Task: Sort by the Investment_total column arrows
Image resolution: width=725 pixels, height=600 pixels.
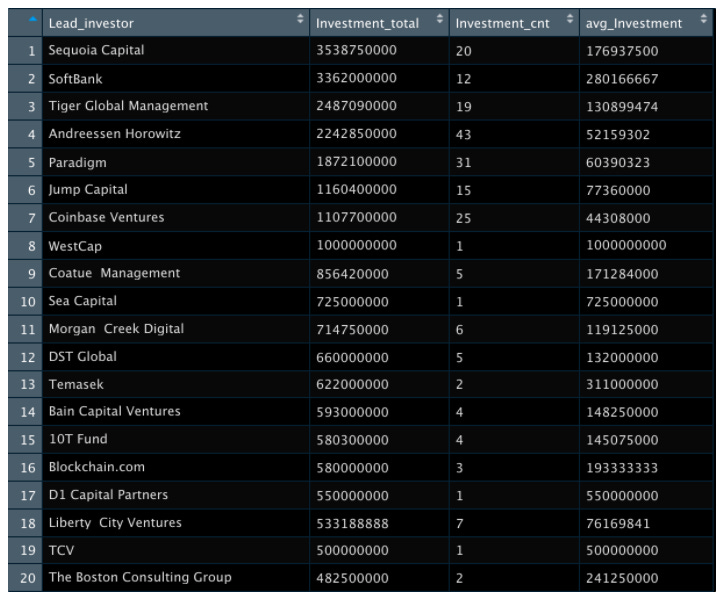Action: coord(439,19)
